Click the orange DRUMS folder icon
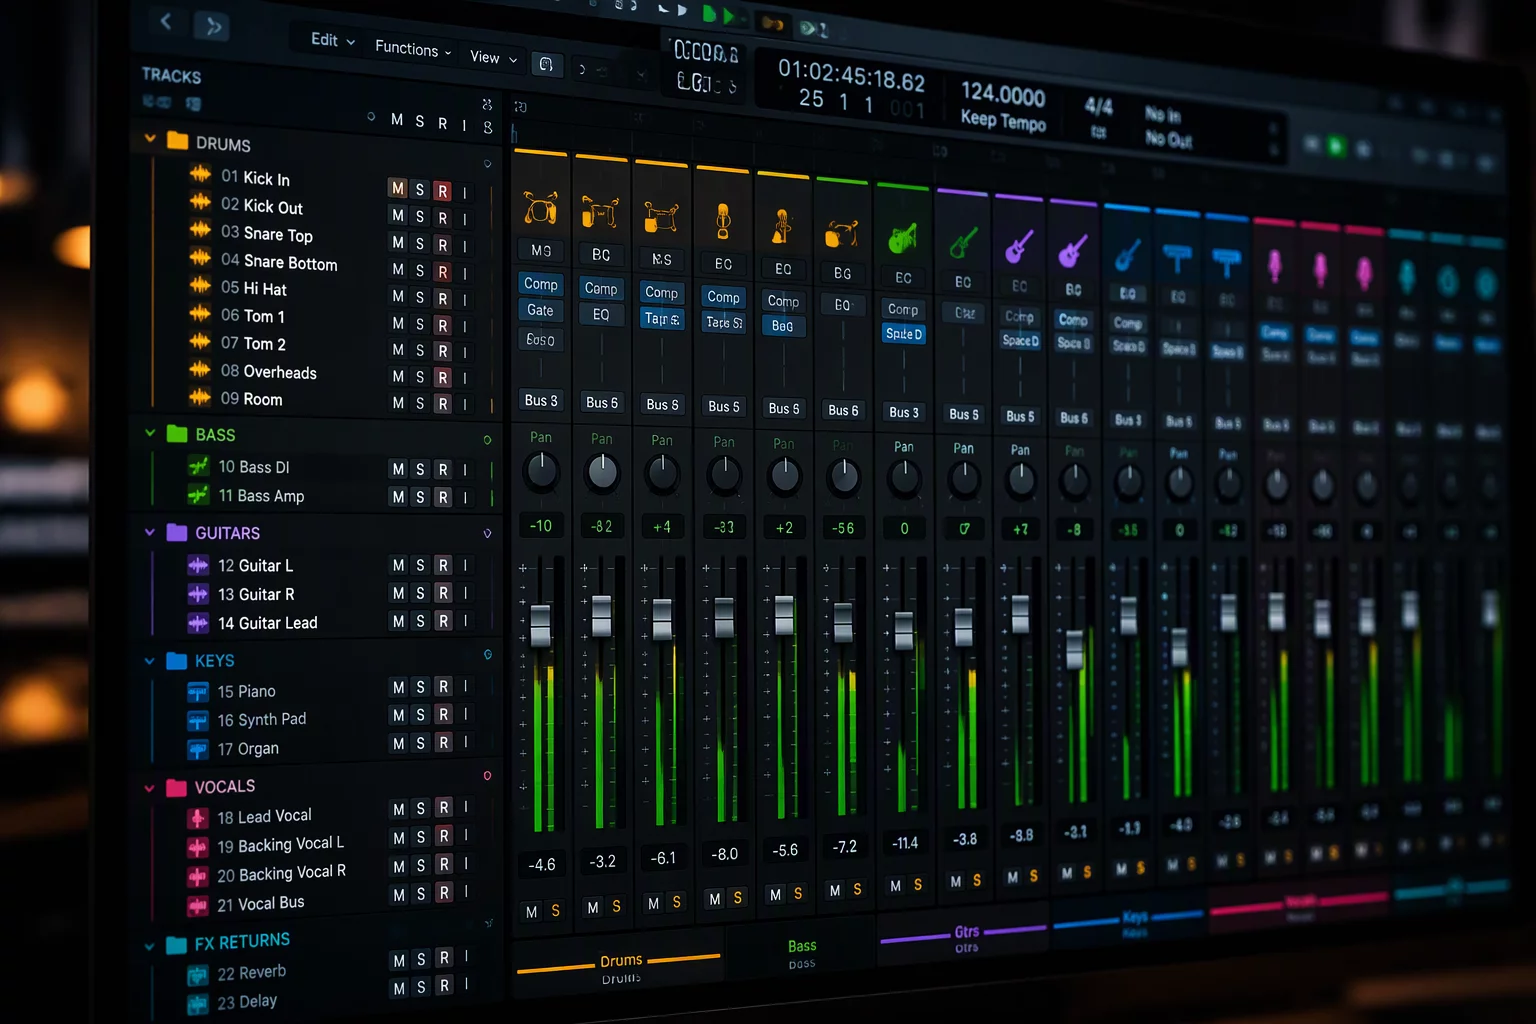Screen dimensions: 1536x1024 [178, 141]
